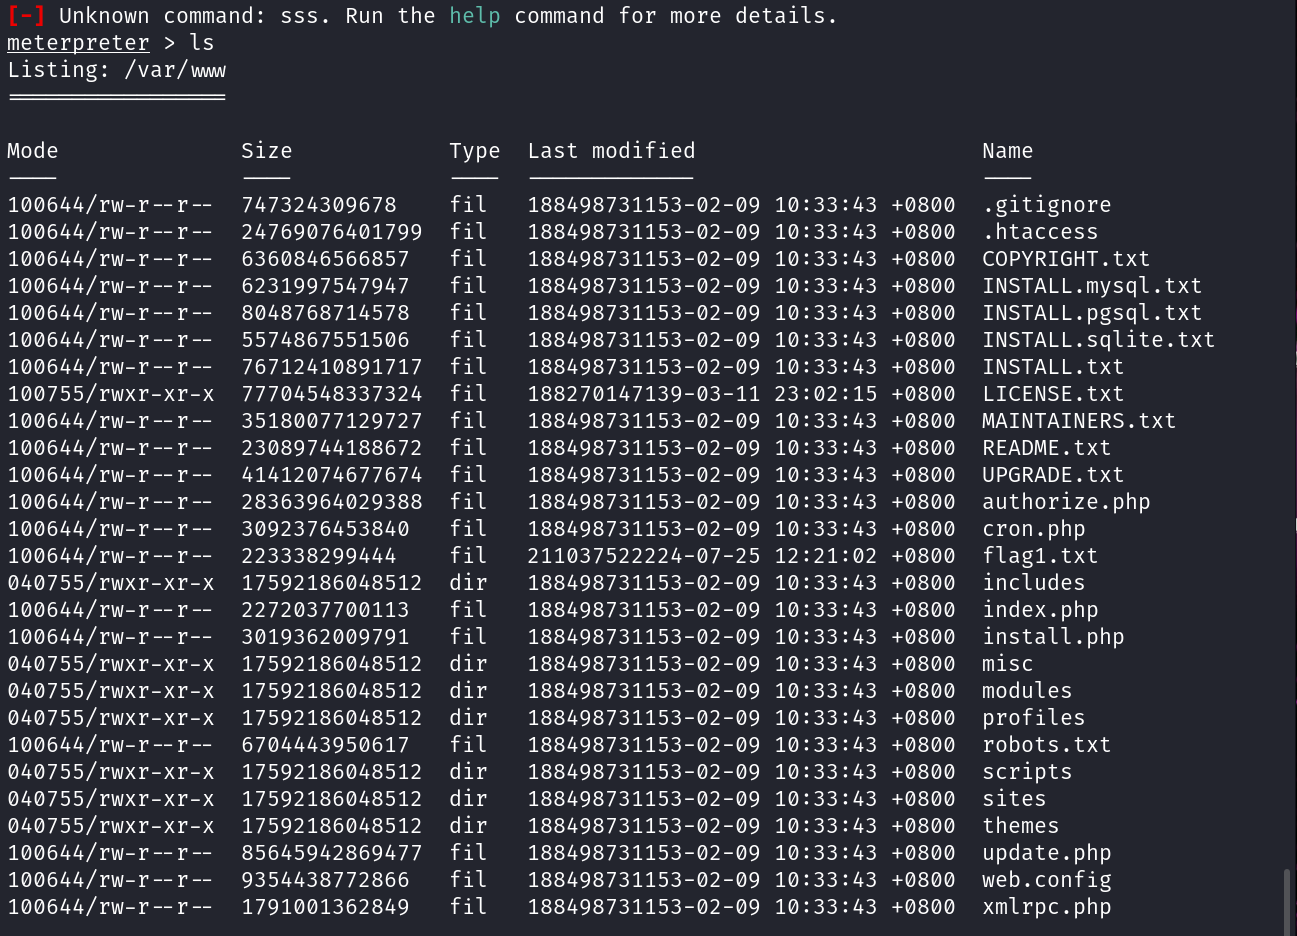The image size is (1297, 936).
Task: Click the red [-] error indicator
Action: pyautogui.click(x=26, y=16)
